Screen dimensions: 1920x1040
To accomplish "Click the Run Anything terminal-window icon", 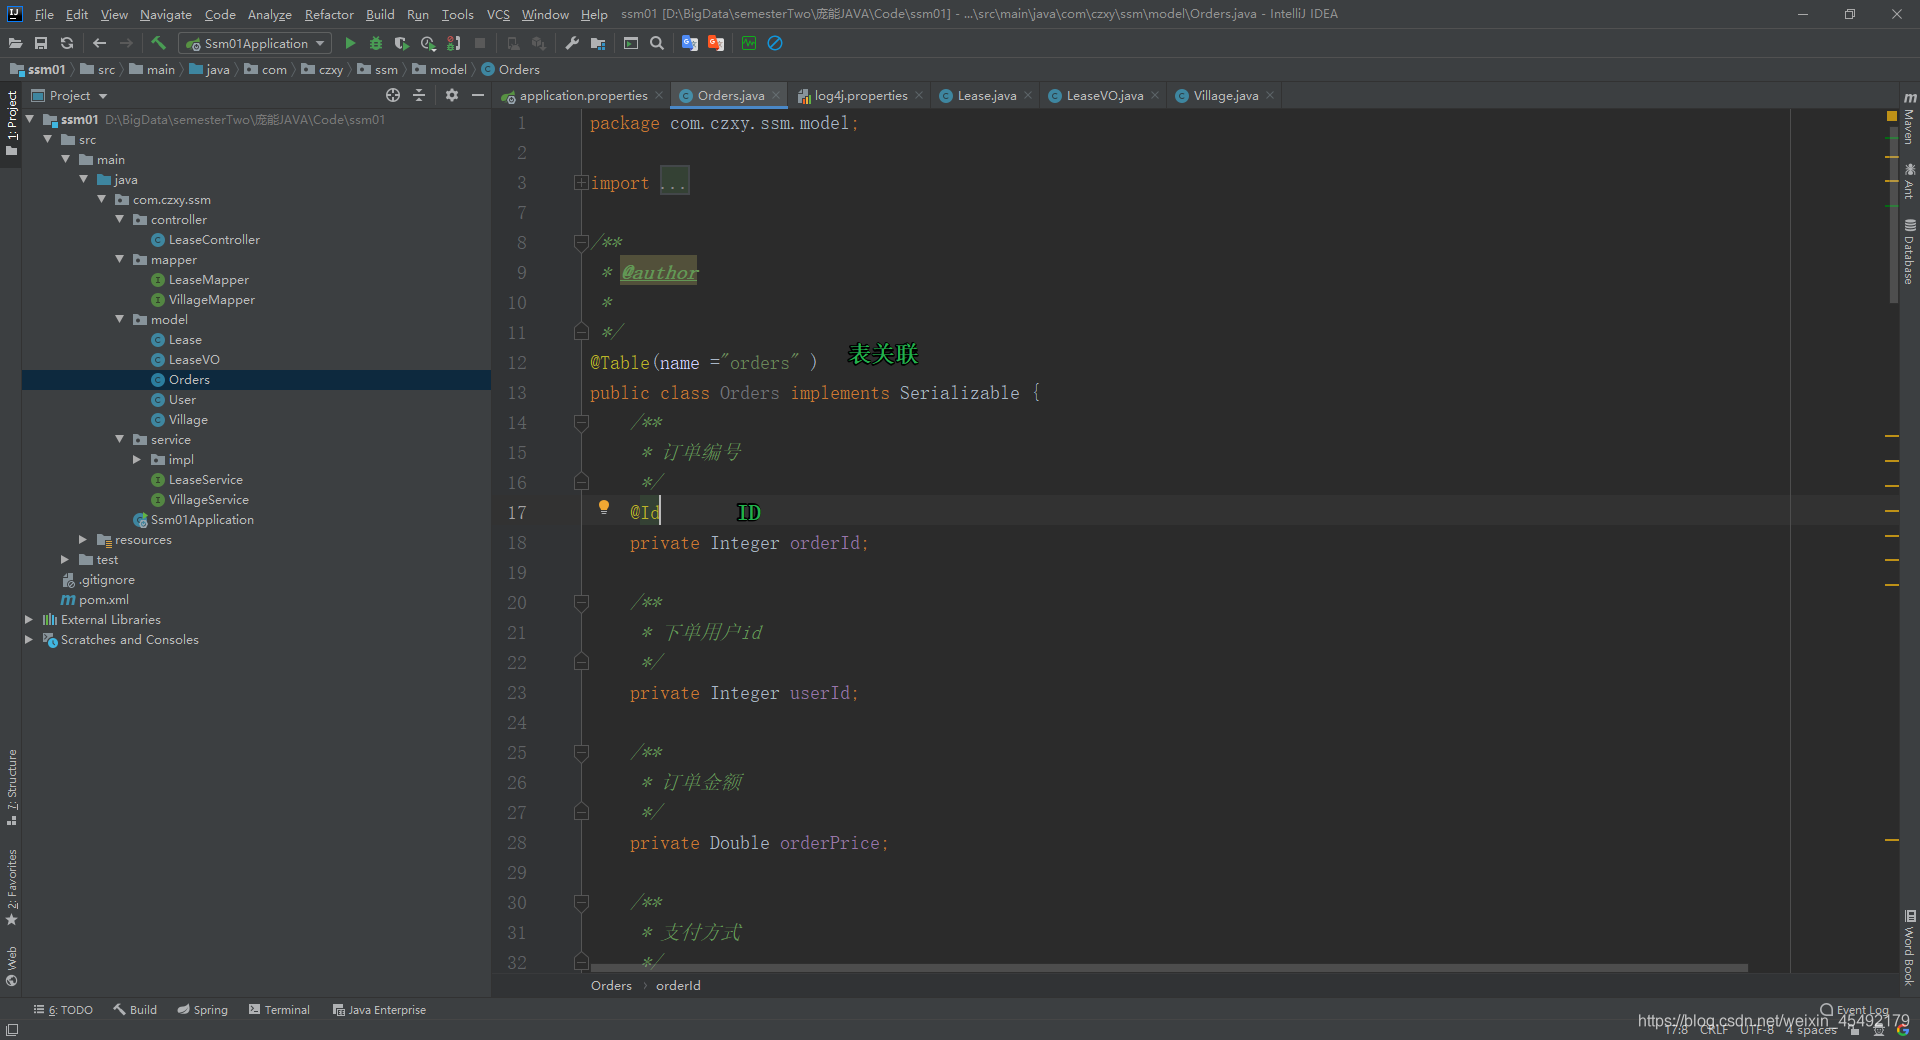I will [x=631, y=43].
